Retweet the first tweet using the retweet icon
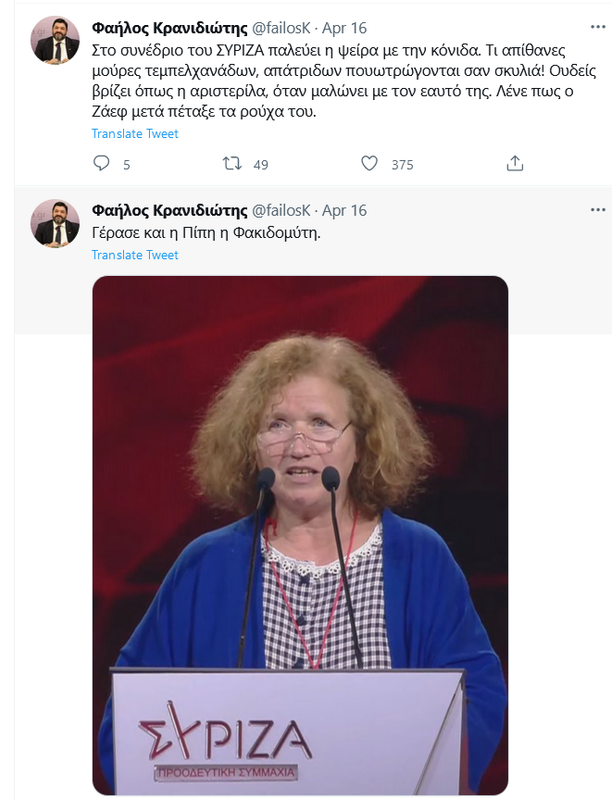This screenshot has width=612, height=800. pyautogui.click(x=230, y=164)
